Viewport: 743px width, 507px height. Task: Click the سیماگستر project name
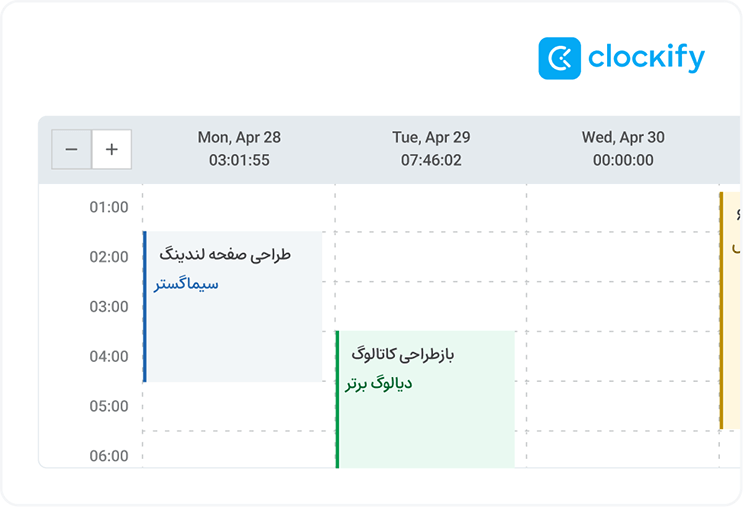click(x=186, y=284)
